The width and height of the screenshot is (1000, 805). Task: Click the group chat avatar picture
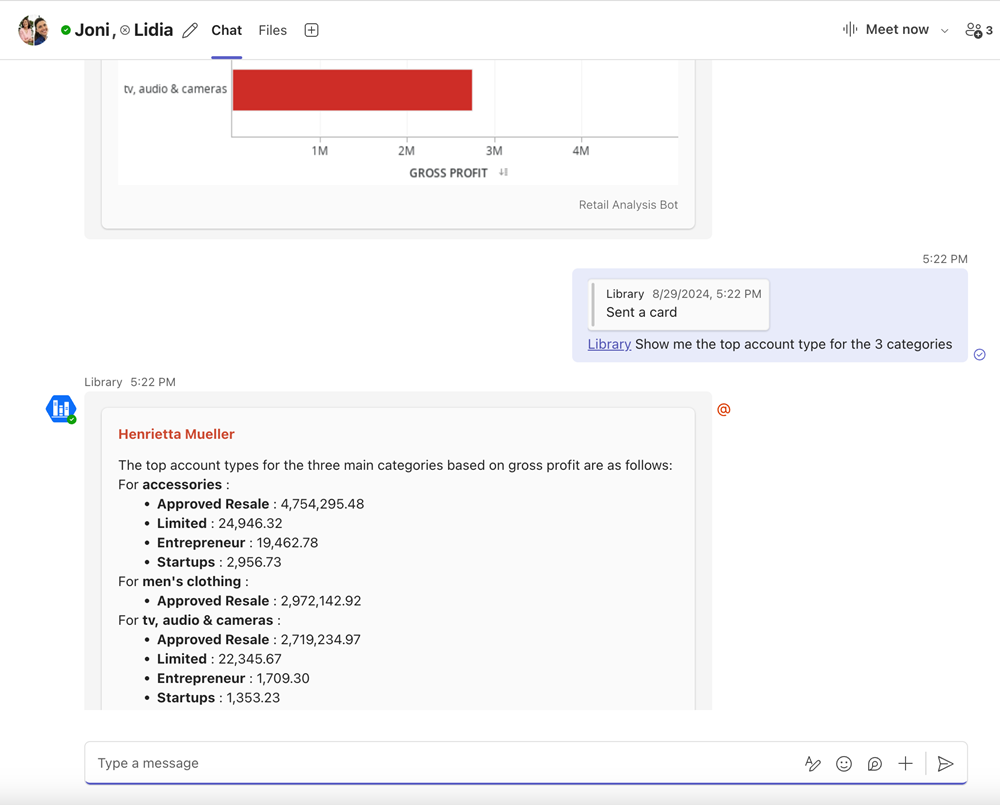[x=33, y=30]
